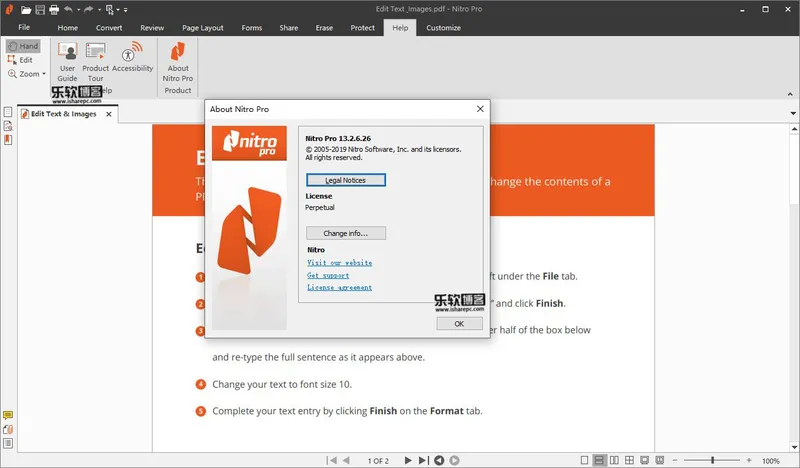
Task: Close the About Nitro Pro dialog
Action: pos(480,109)
